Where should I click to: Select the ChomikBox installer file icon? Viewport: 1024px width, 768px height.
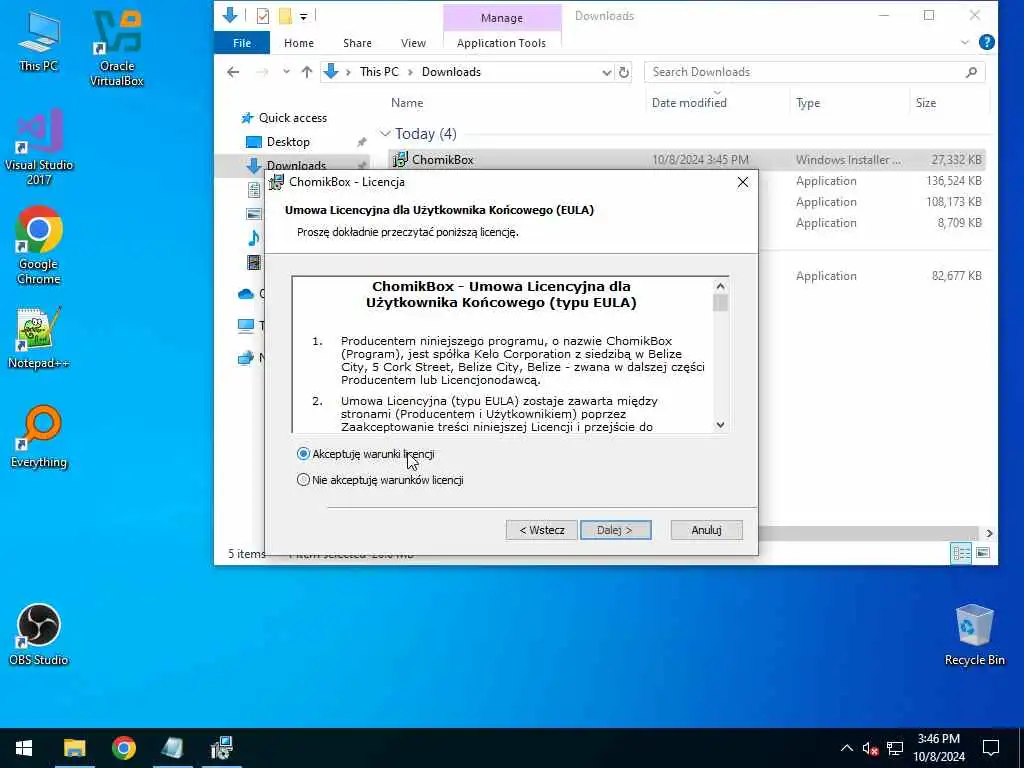(400, 159)
